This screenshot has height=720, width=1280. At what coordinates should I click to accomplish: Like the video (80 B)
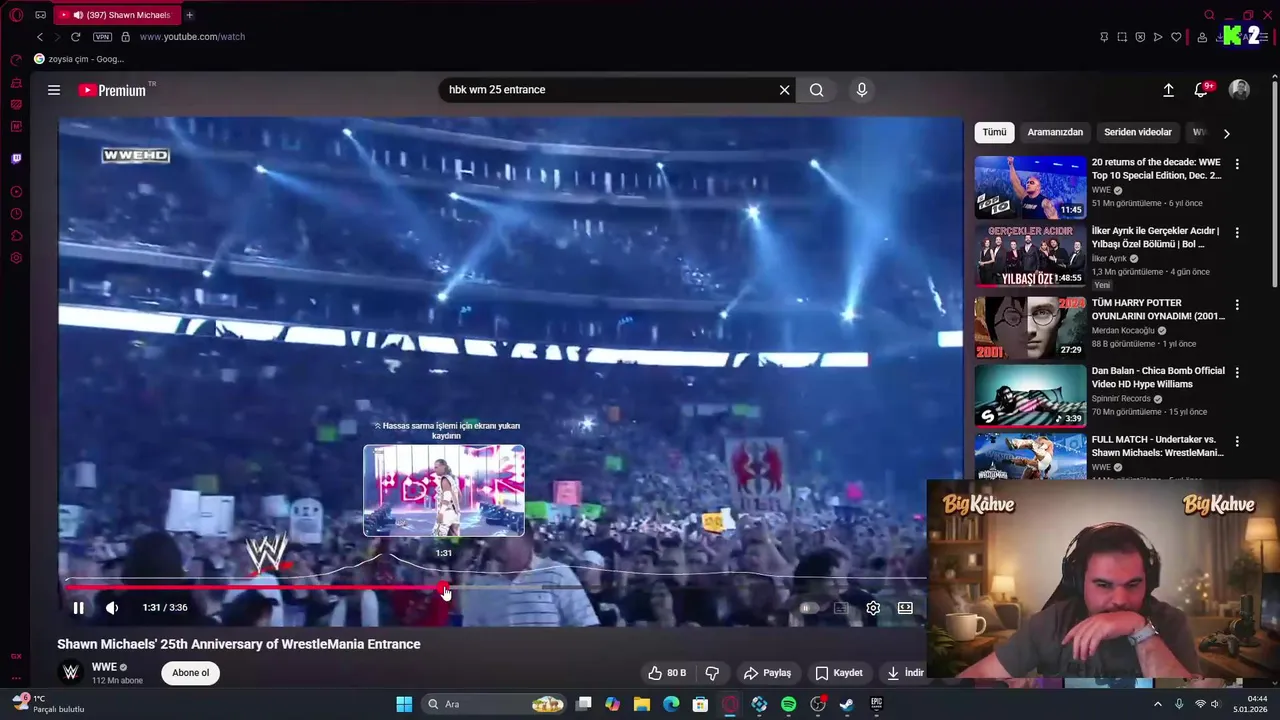667,673
